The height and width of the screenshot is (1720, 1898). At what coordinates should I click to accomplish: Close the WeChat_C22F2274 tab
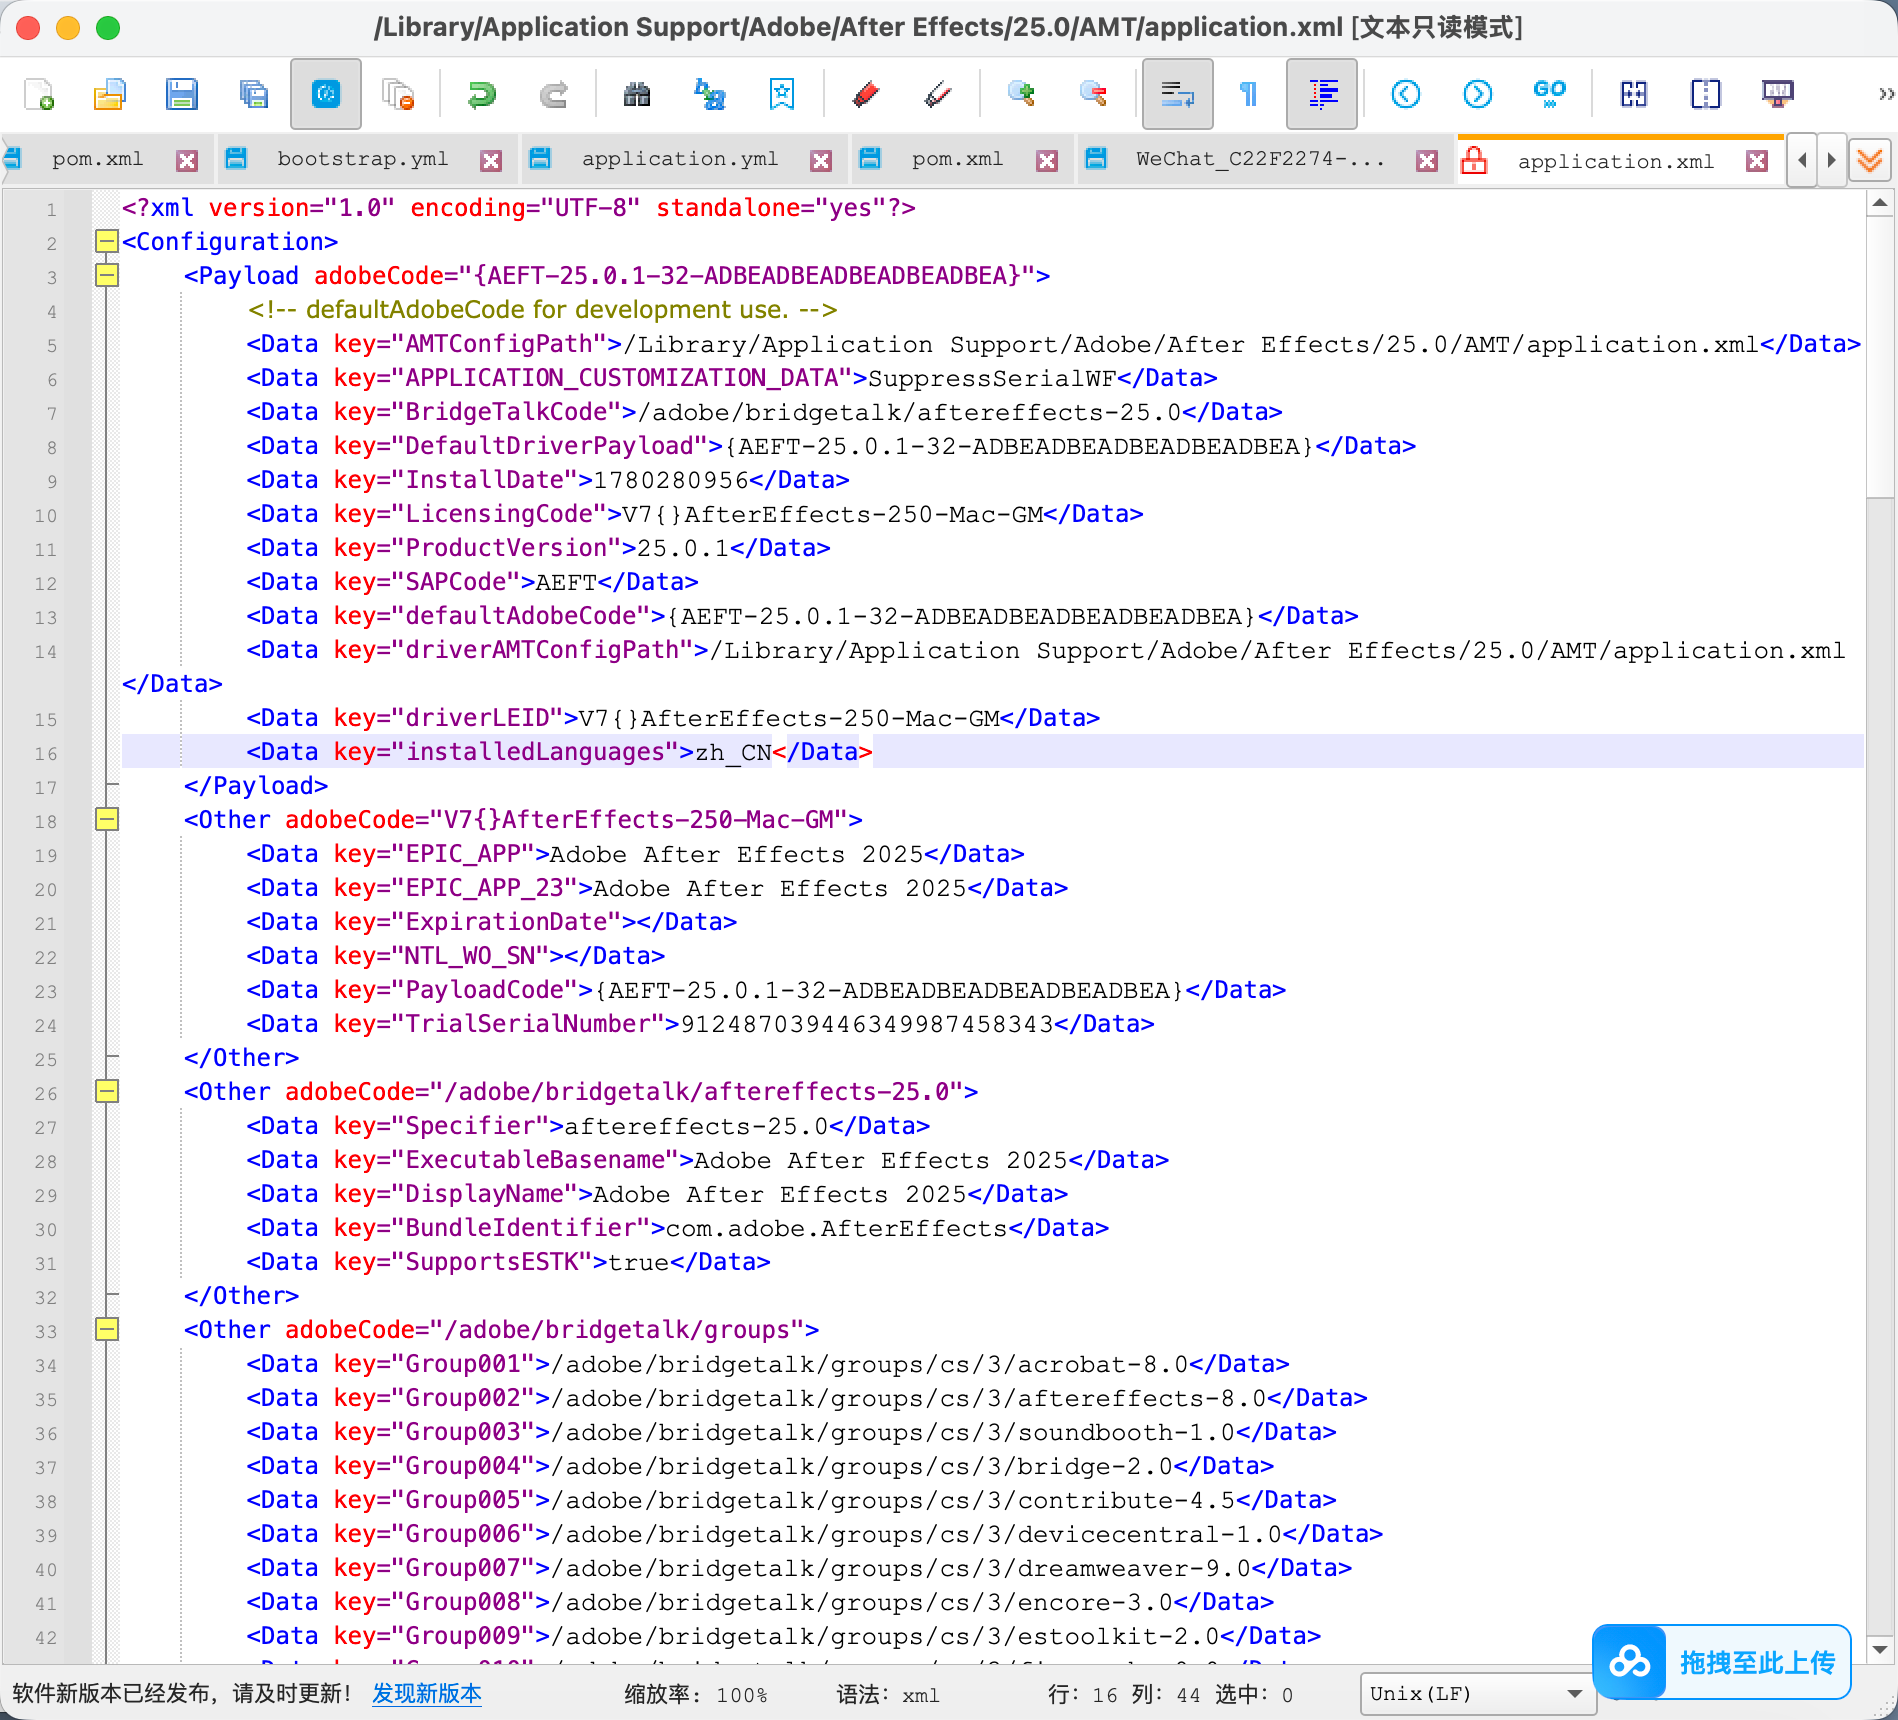click(x=1427, y=160)
